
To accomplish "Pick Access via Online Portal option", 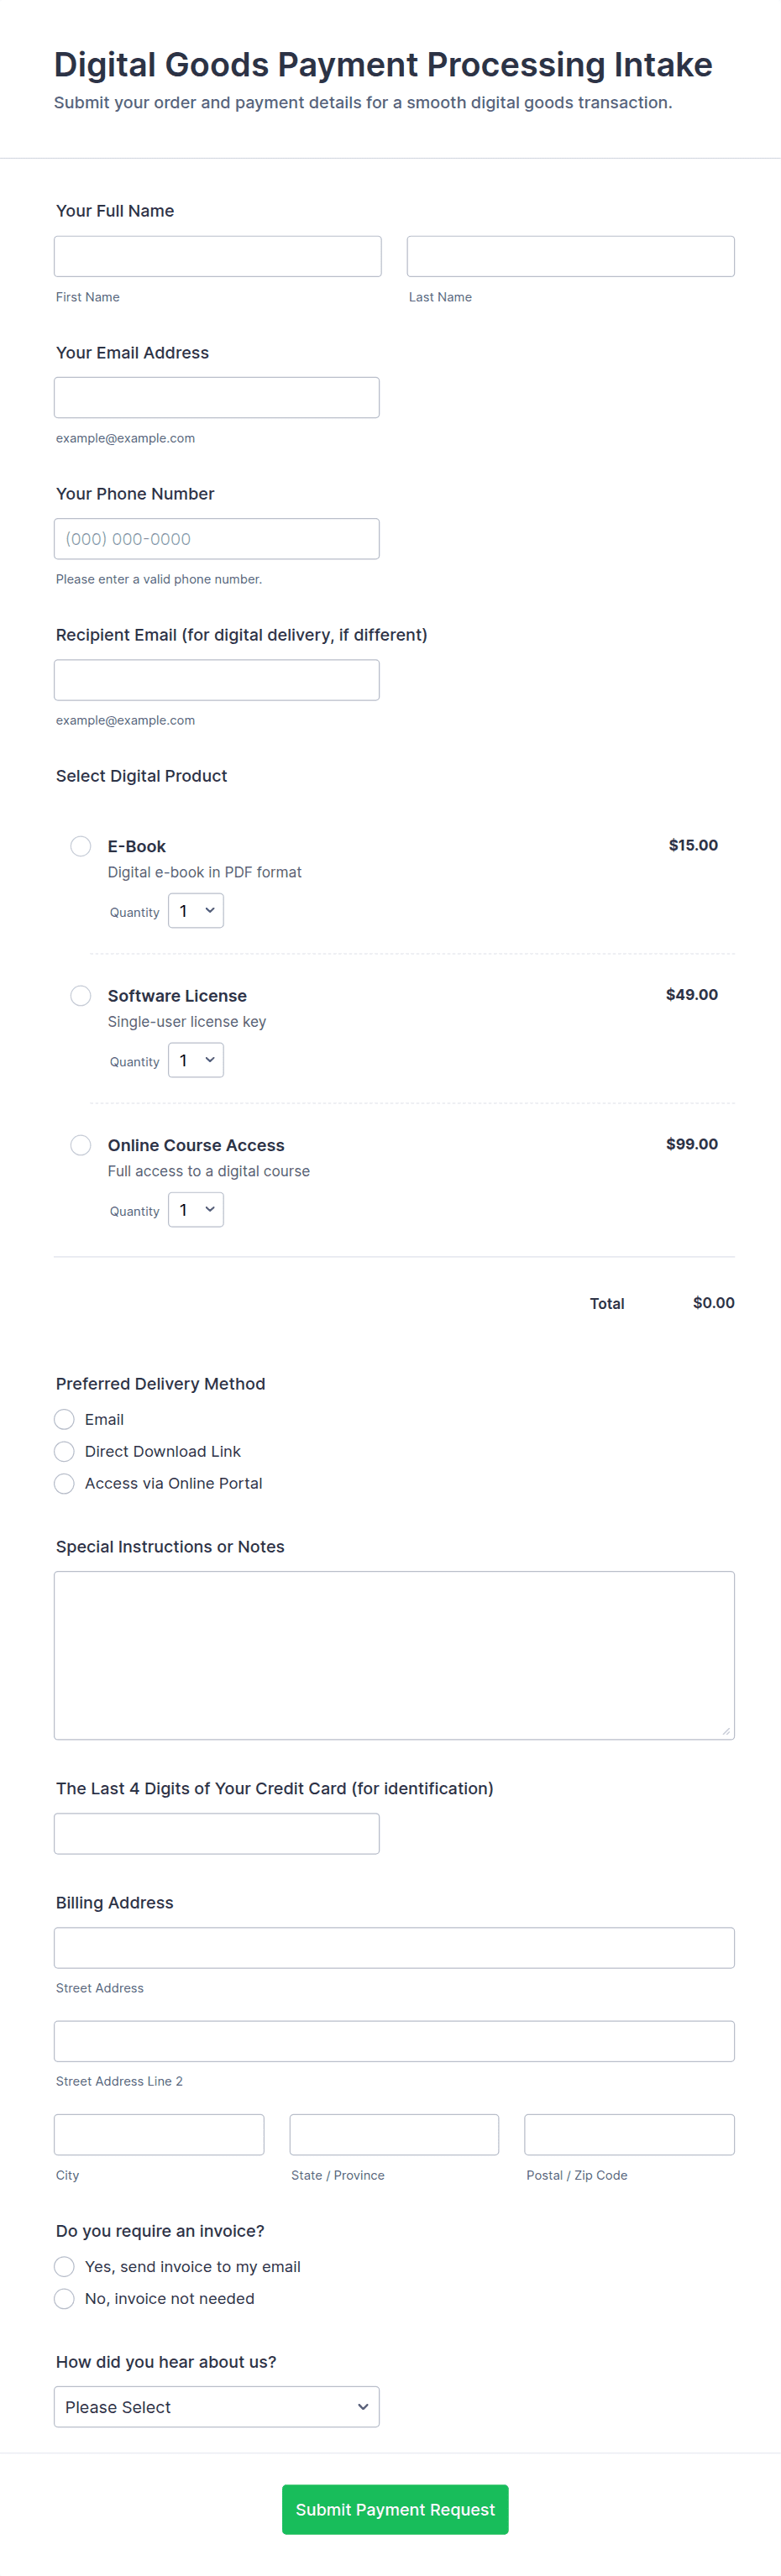I will click(x=65, y=1483).
